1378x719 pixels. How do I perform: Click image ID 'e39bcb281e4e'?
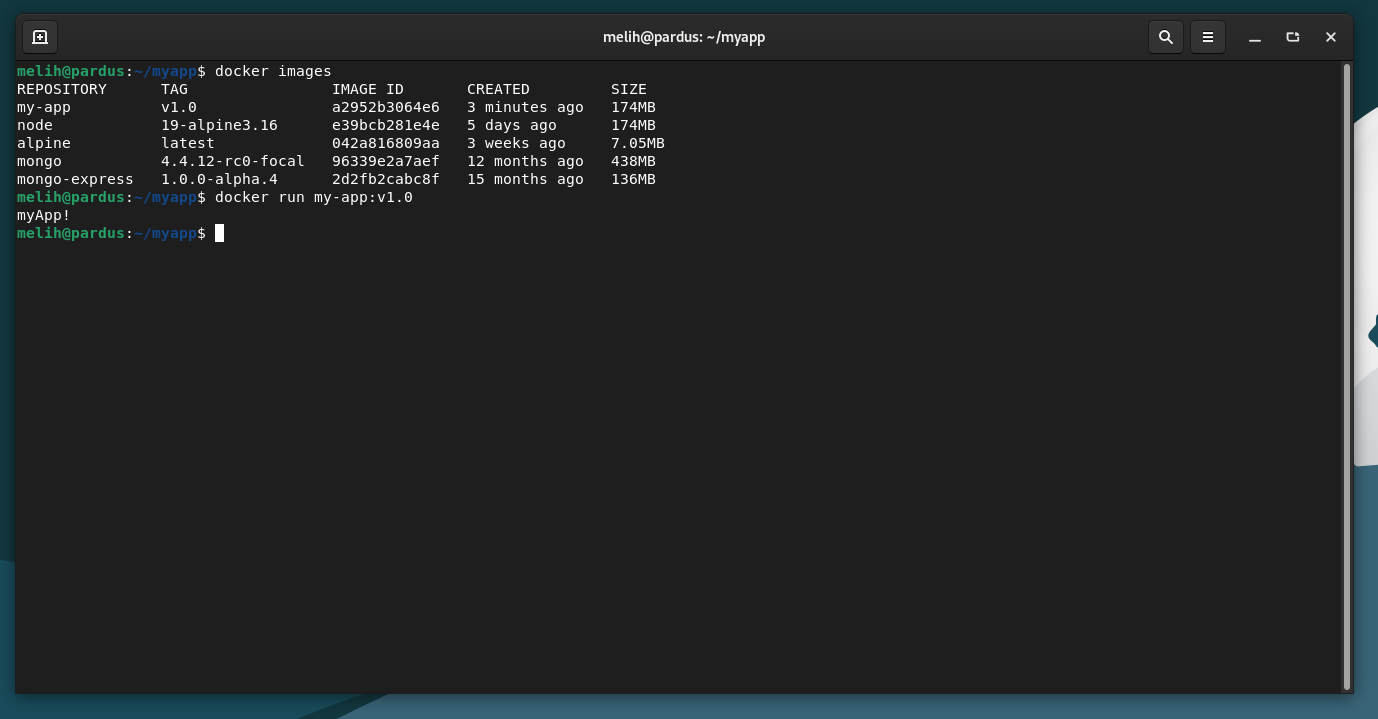point(386,125)
